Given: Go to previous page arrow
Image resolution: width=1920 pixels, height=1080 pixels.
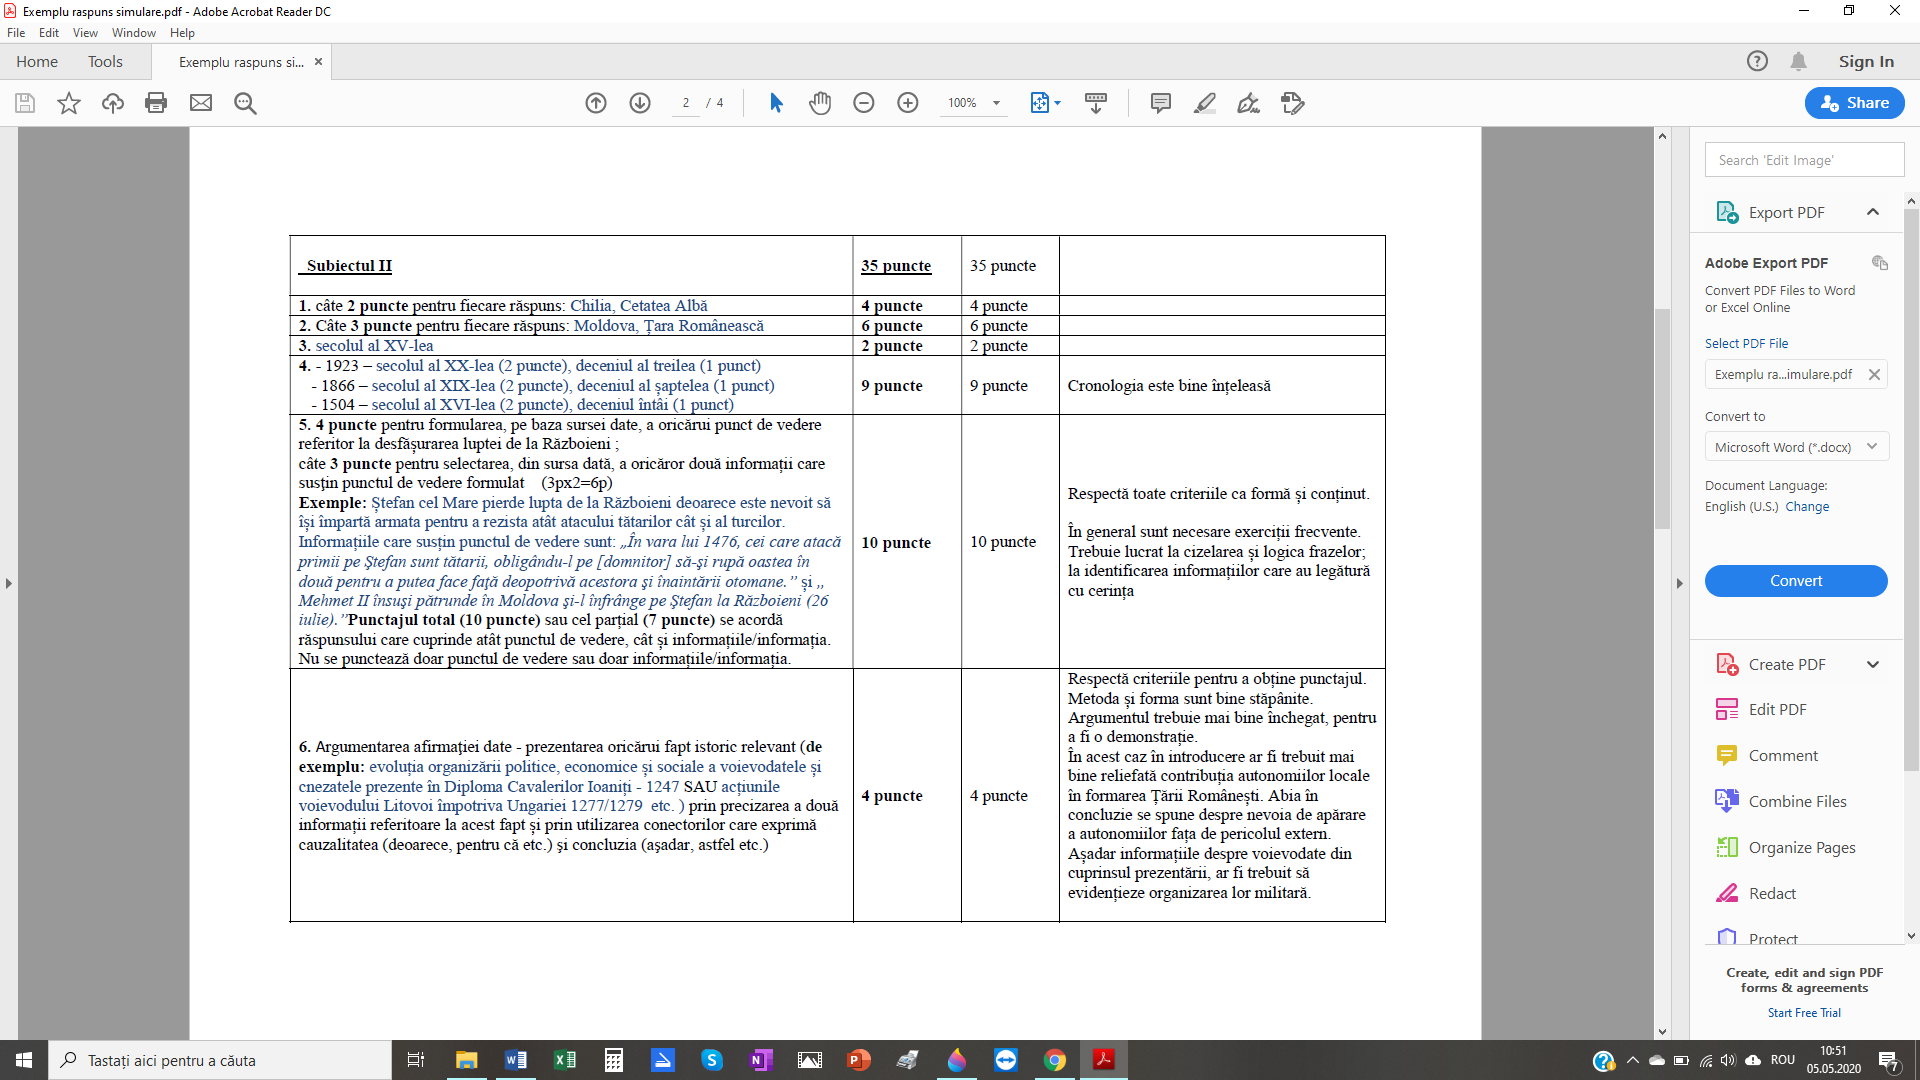Looking at the screenshot, I should click(x=596, y=103).
